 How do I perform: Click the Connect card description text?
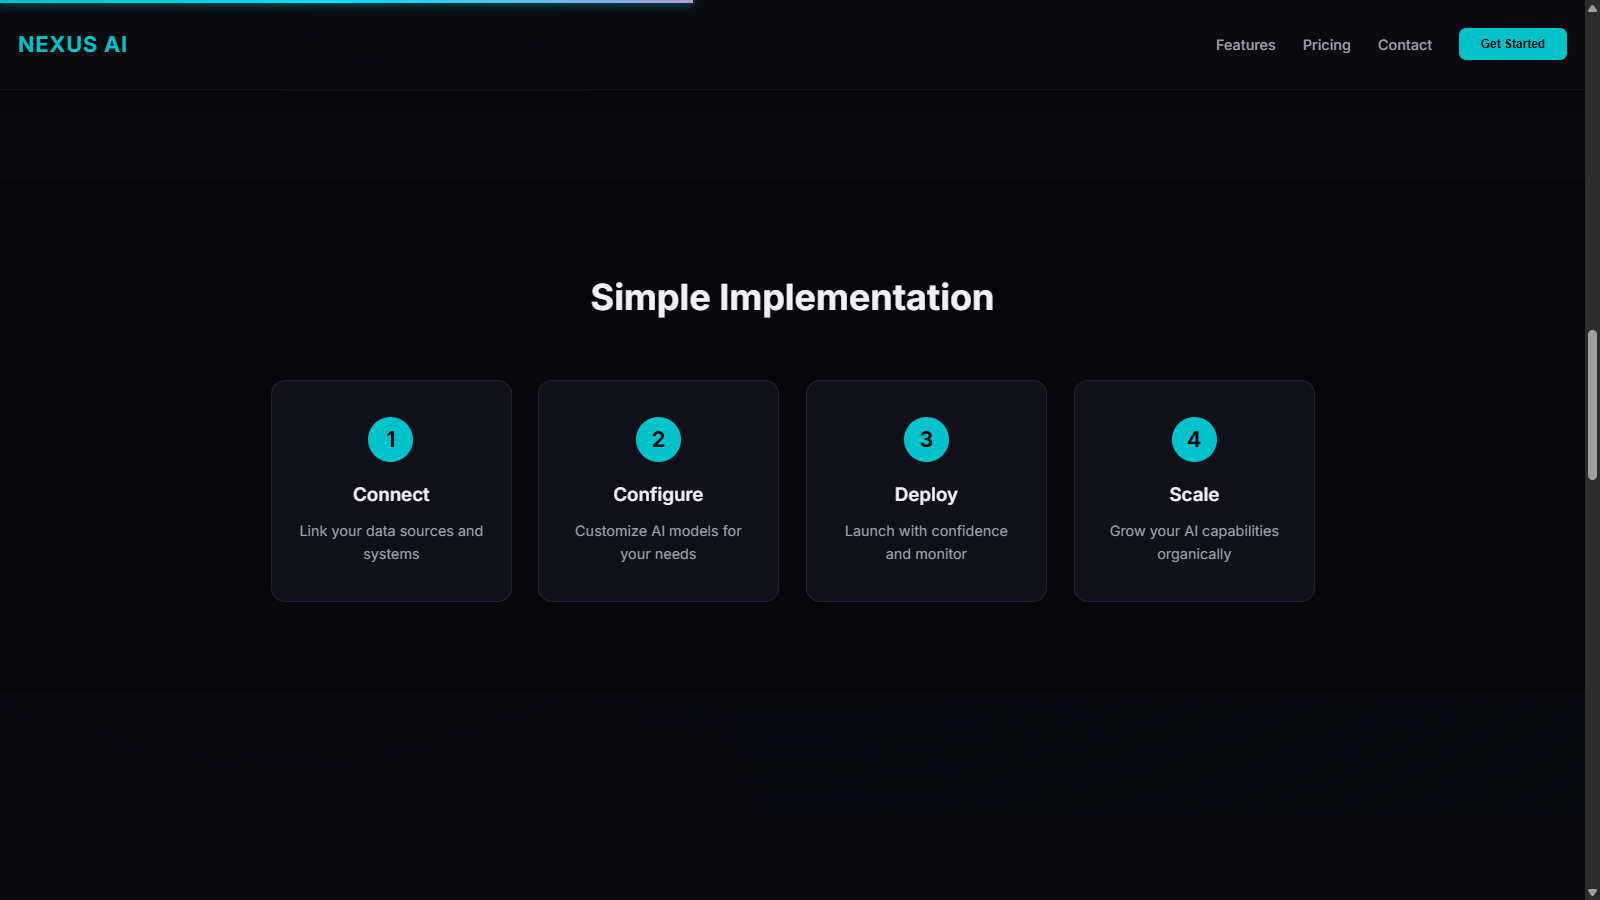click(391, 542)
